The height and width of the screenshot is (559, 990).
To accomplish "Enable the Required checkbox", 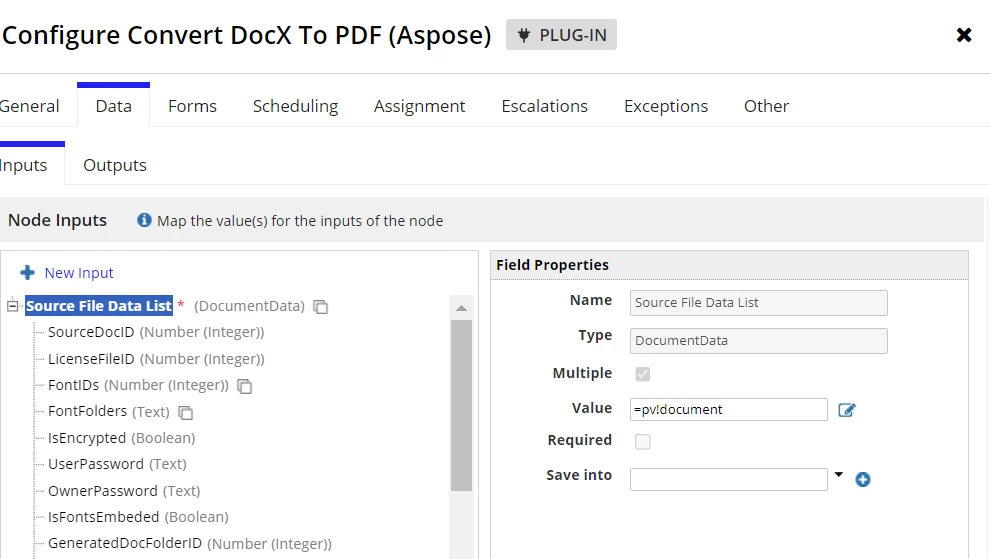I will (x=643, y=442).
